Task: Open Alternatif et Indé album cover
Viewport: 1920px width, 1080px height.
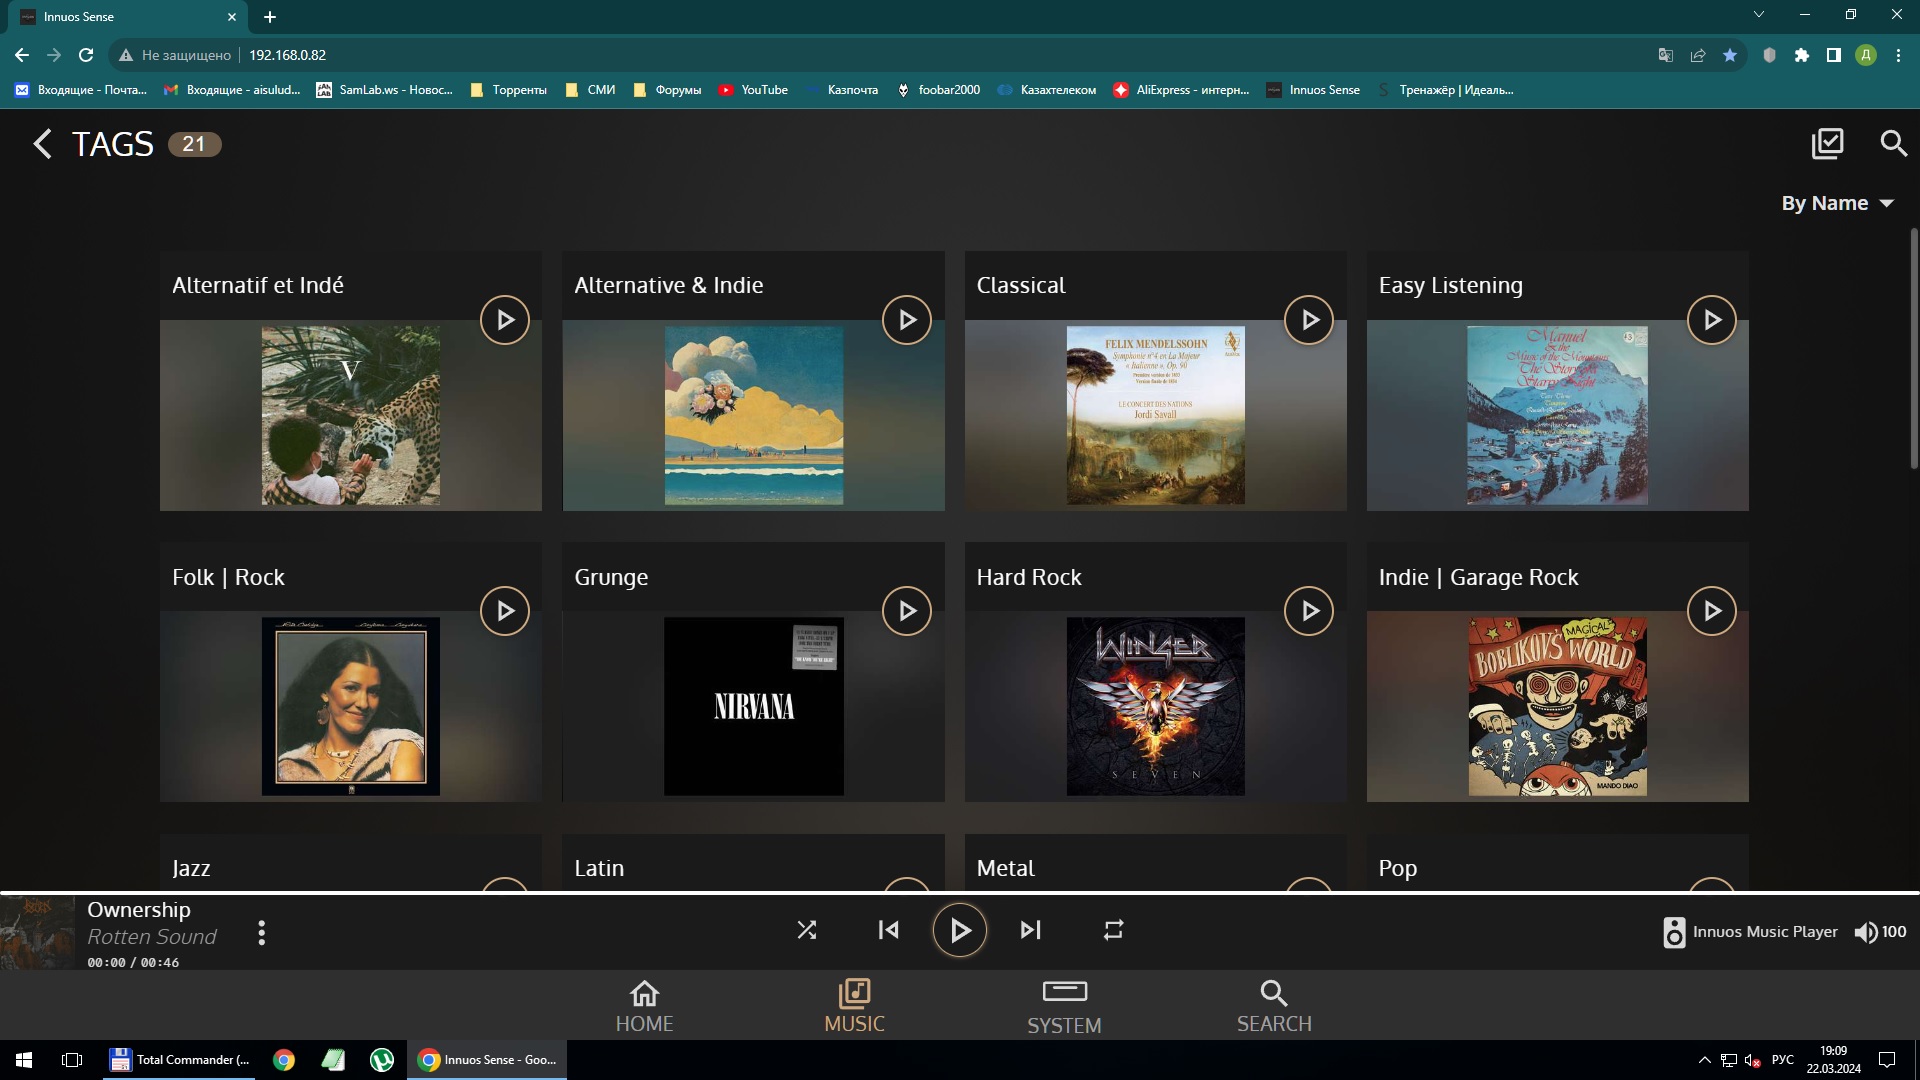Action: coord(351,415)
